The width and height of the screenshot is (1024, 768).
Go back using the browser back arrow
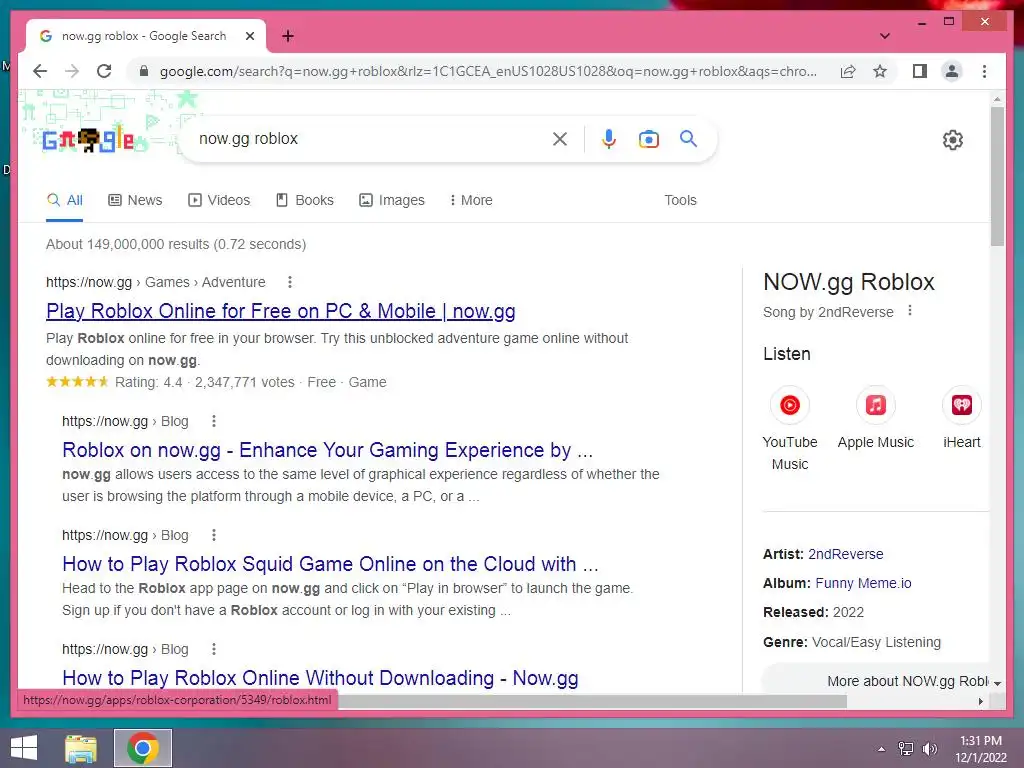pyautogui.click(x=40, y=71)
